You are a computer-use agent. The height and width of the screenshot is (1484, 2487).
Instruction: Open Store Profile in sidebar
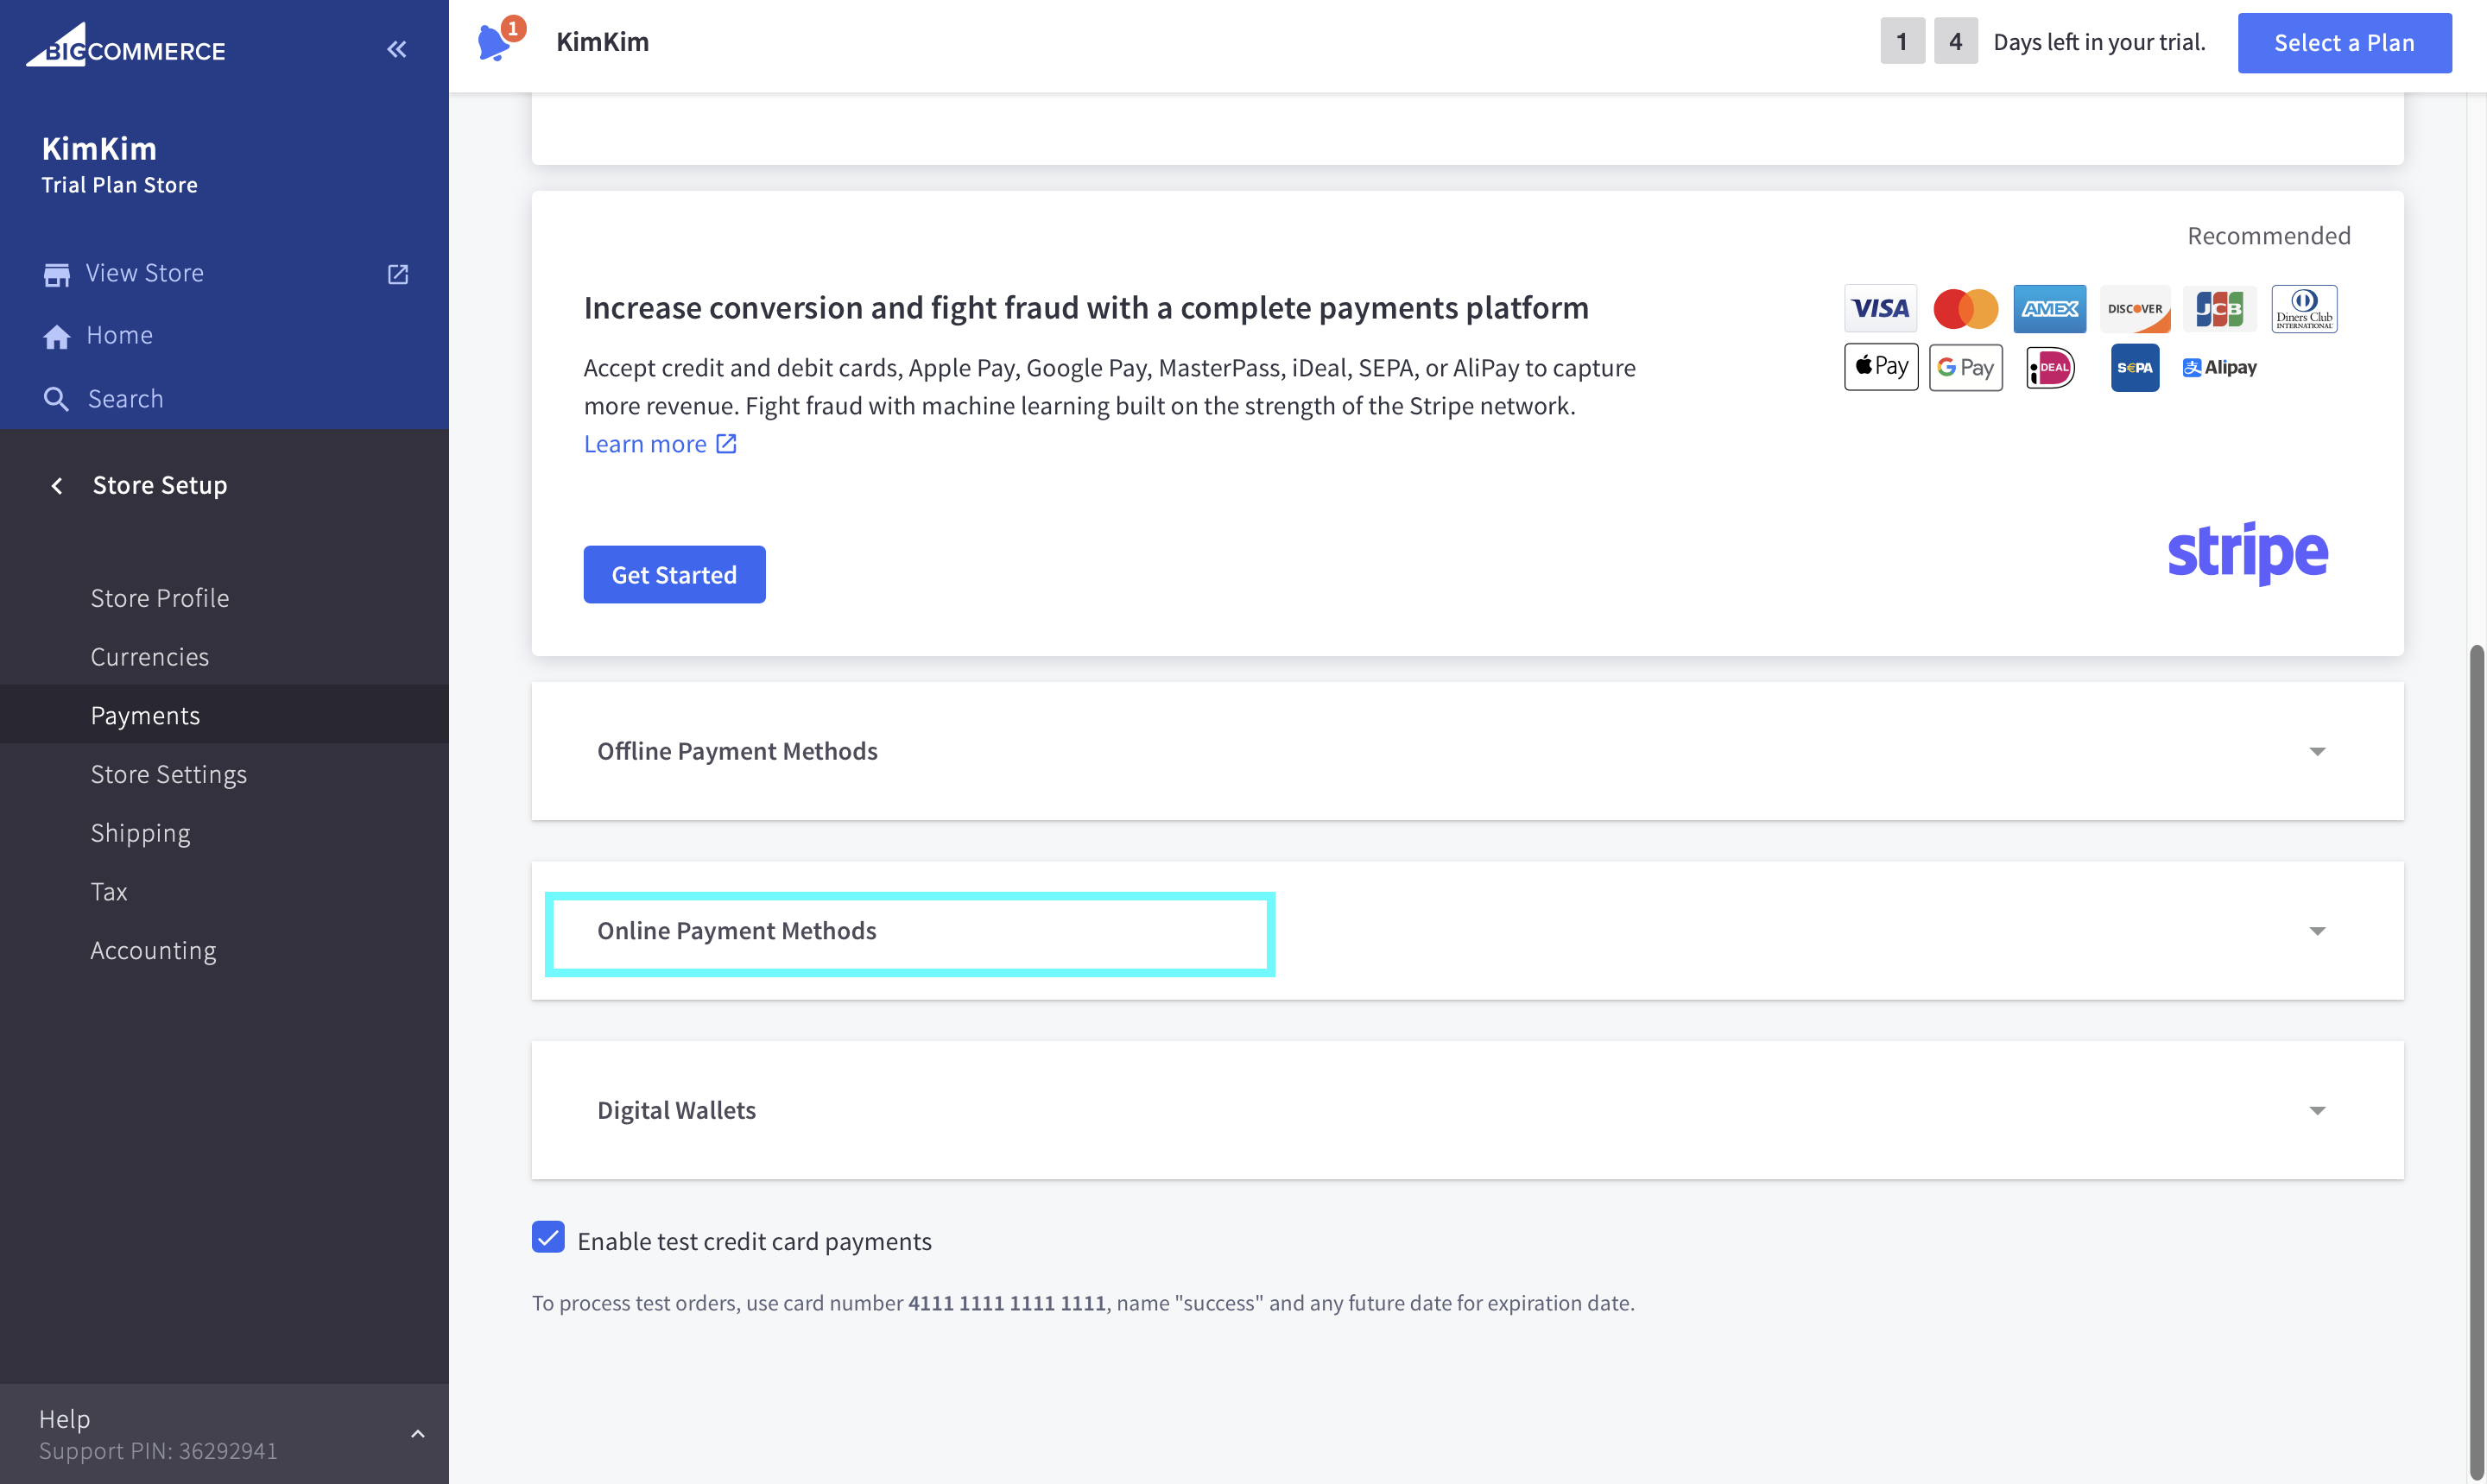point(160,598)
